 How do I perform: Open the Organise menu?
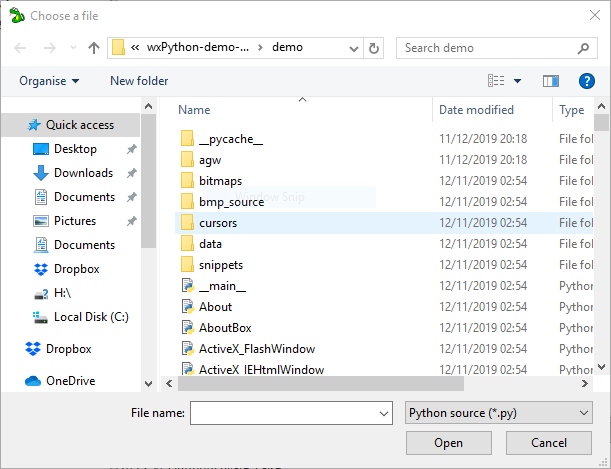49,81
